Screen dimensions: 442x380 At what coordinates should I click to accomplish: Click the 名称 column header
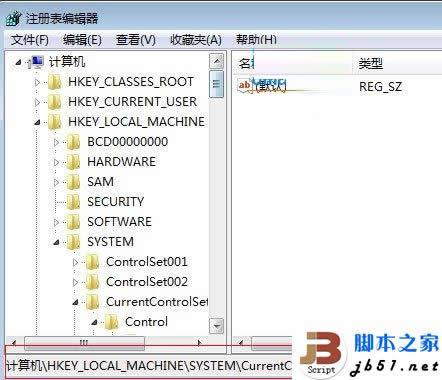[x=292, y=63]
